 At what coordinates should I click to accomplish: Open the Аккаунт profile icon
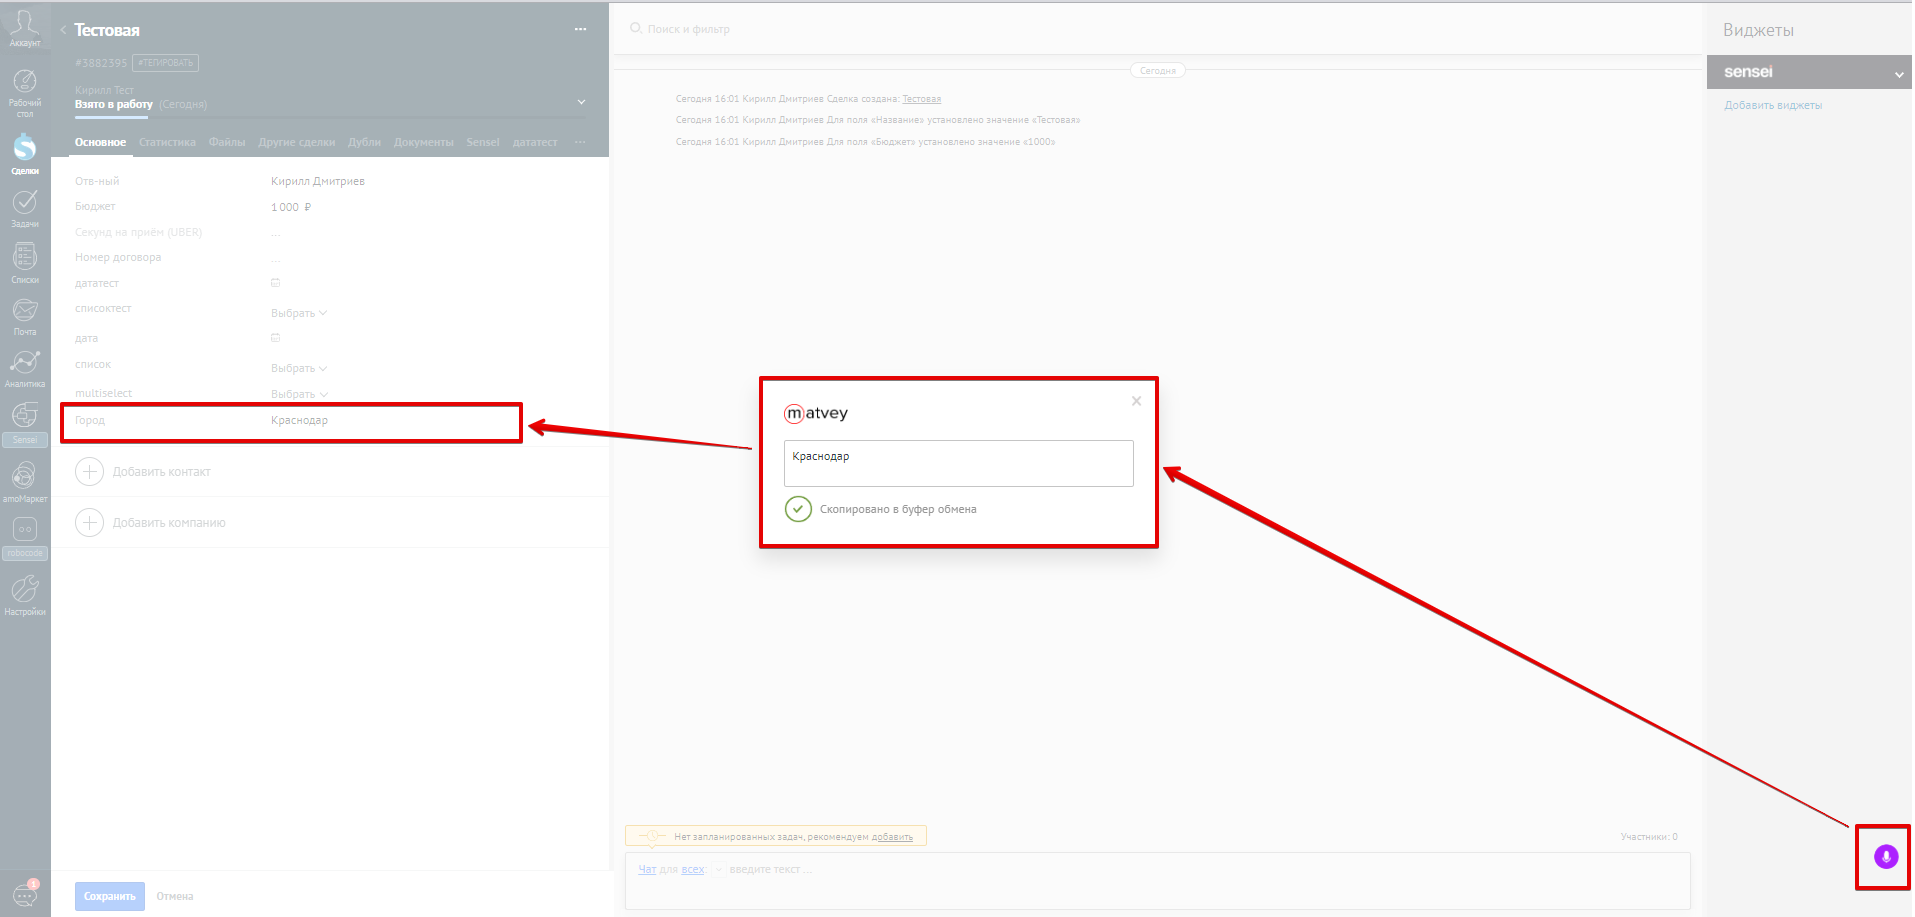tap(25, 28)
